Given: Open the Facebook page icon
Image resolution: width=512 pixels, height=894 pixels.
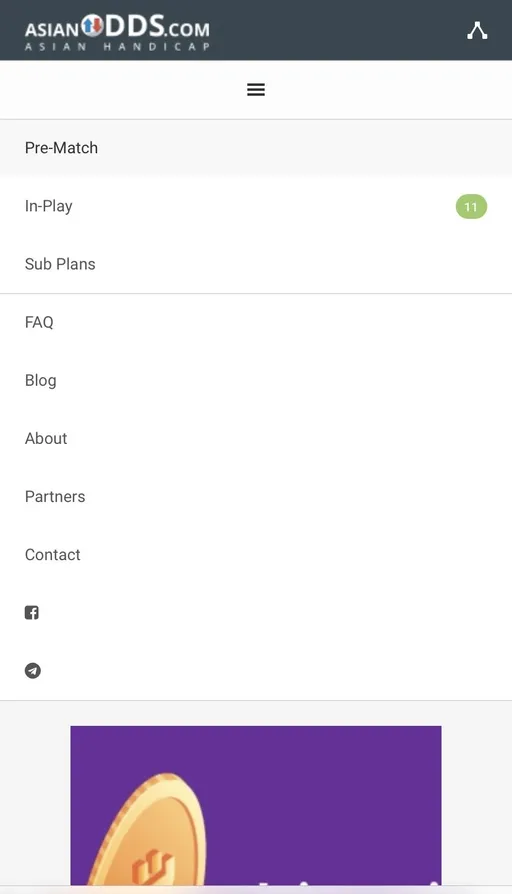Looking at the screenshot, I should point(32,613).
